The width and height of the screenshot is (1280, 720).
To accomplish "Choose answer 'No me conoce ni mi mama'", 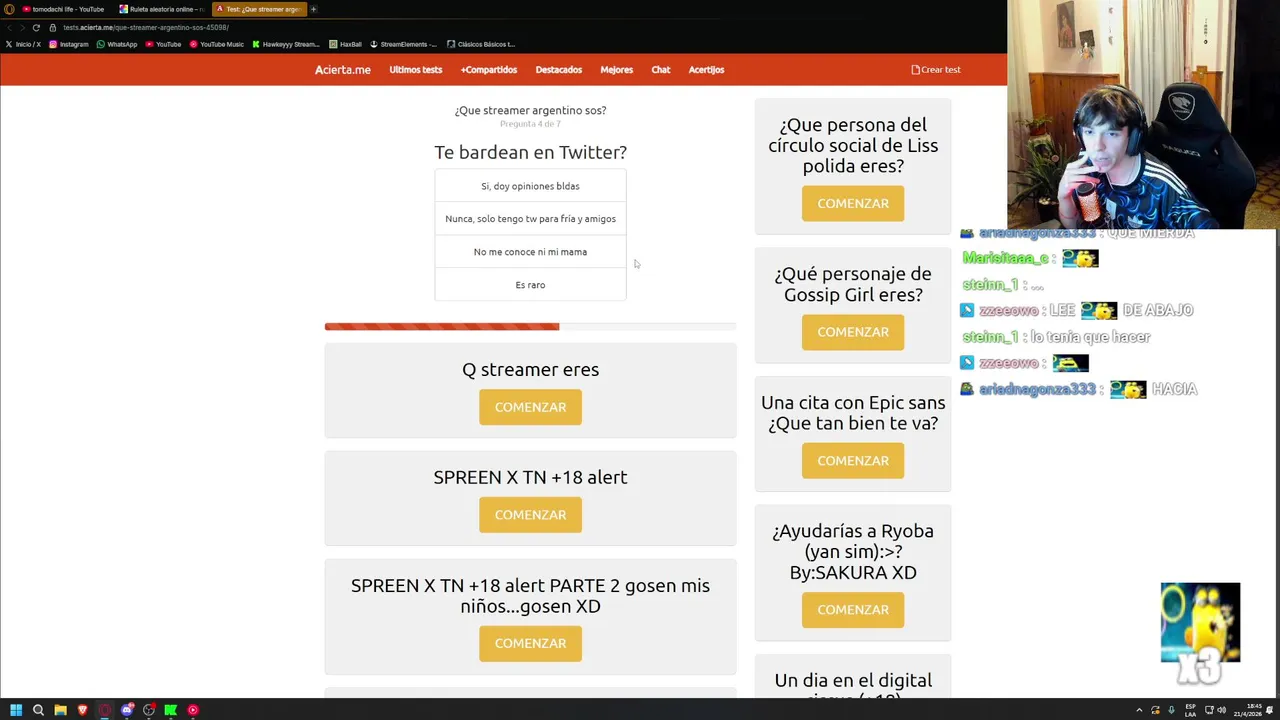I will pyautogui.click(x=530, y=252).
